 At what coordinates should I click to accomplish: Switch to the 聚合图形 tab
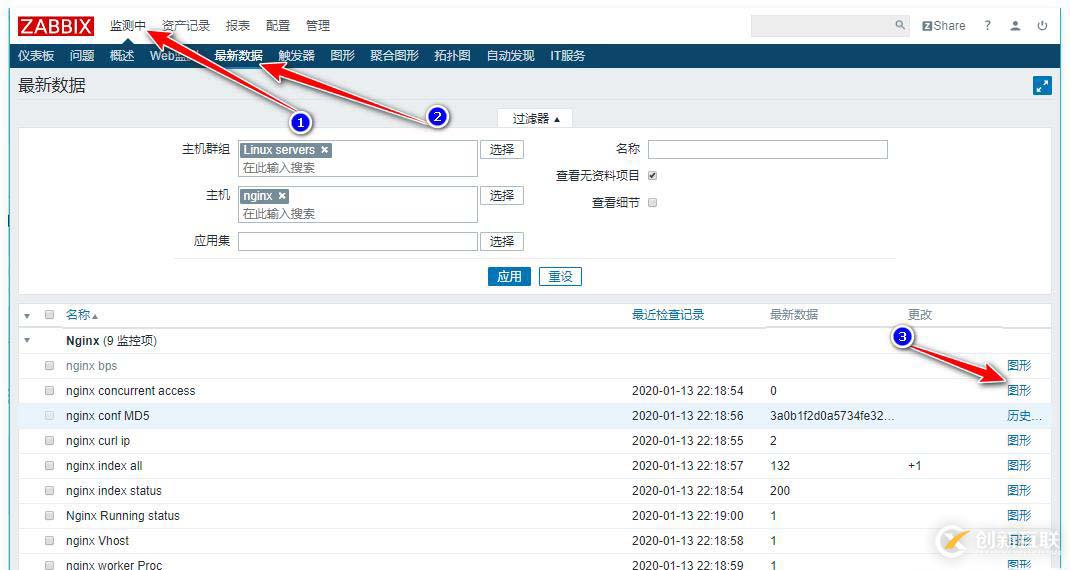point(394,56)
